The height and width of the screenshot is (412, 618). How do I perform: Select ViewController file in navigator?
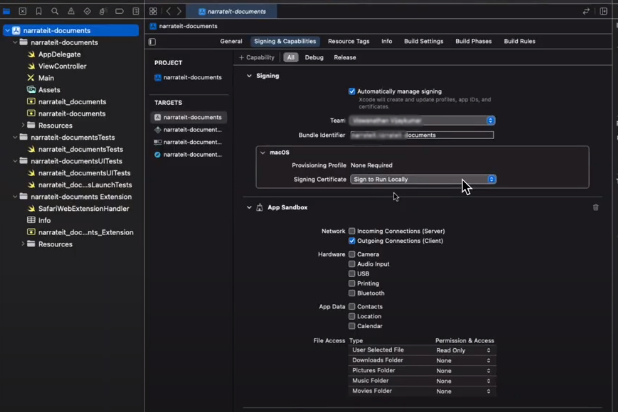tap(62, 66)
